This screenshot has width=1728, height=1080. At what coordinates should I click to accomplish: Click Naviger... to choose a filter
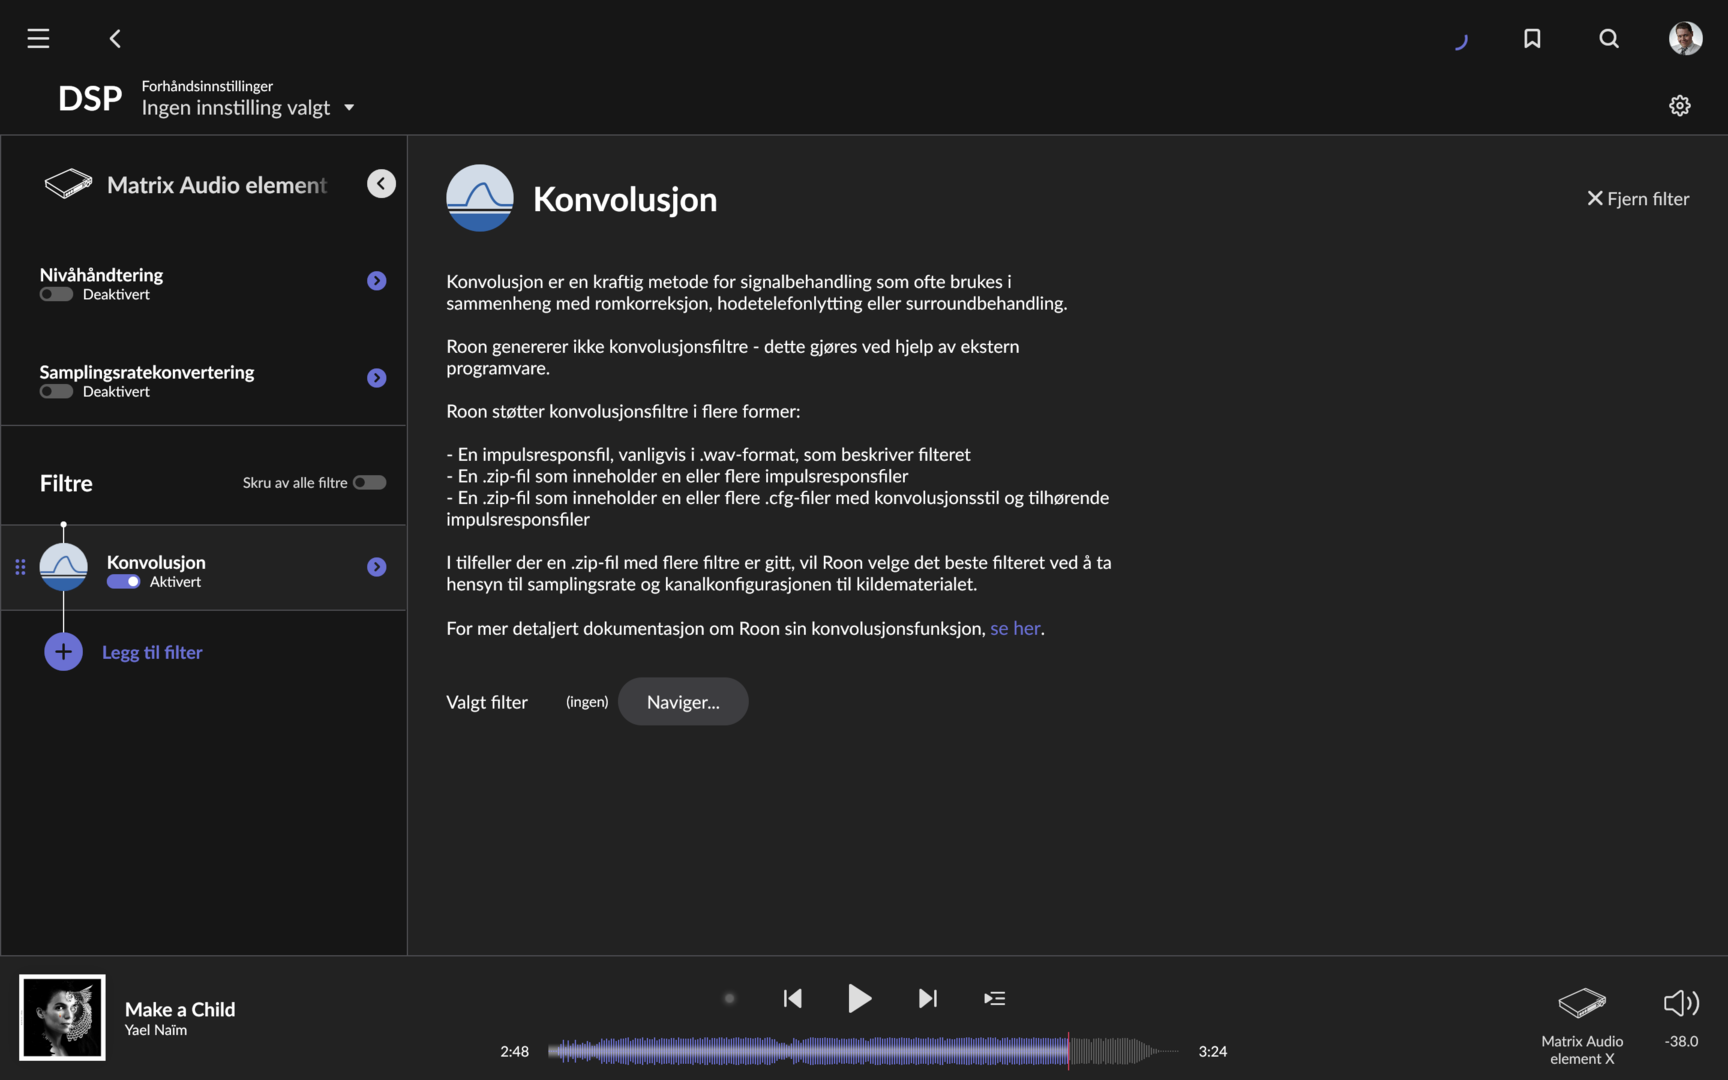click(682, 702)
